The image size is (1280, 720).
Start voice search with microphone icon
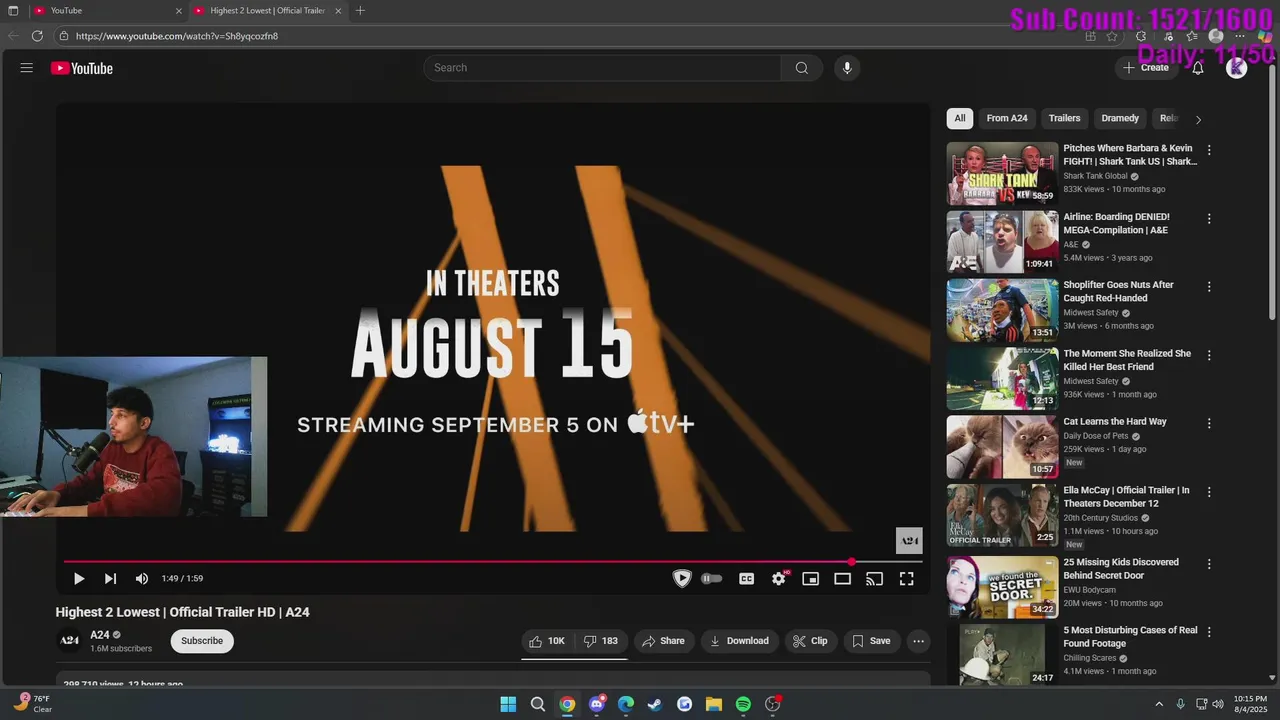click(847, 68)
